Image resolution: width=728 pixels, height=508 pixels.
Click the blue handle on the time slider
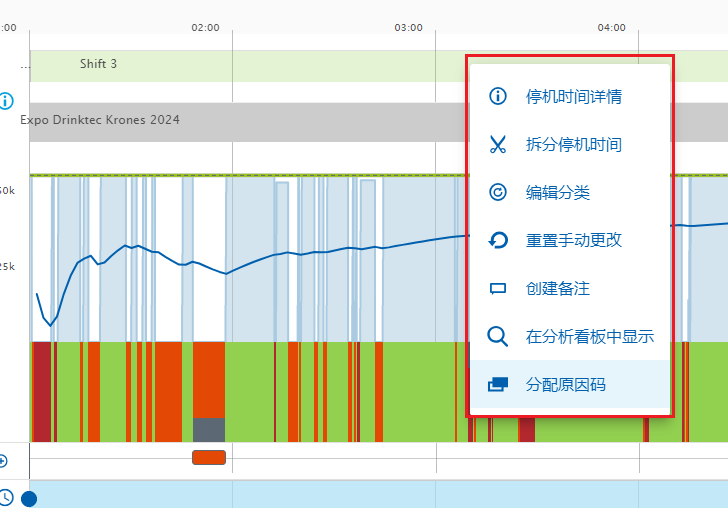pyautogui.click(x=29, y=498)
